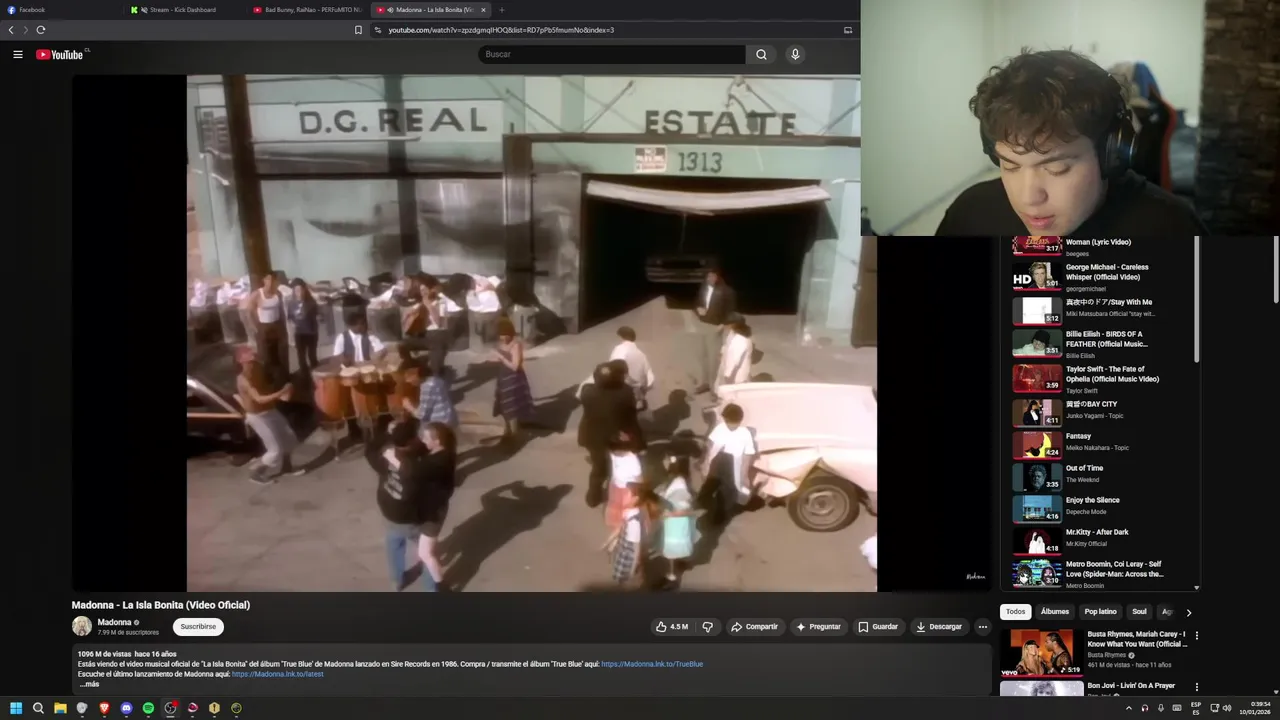
Task: Open the taskbar clock and date
Action: [1254, 708]
